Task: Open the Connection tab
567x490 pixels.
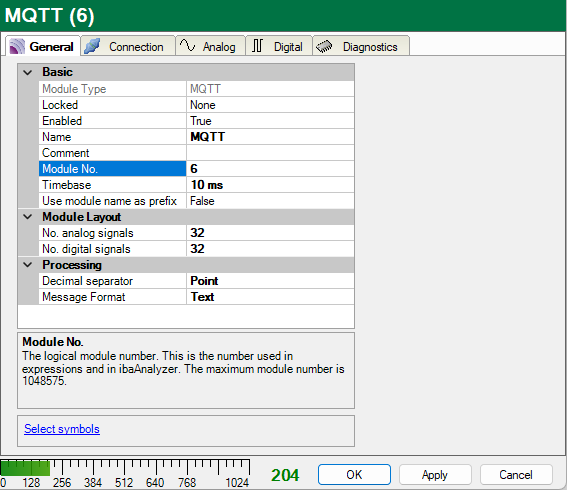Action: [128, 46]
